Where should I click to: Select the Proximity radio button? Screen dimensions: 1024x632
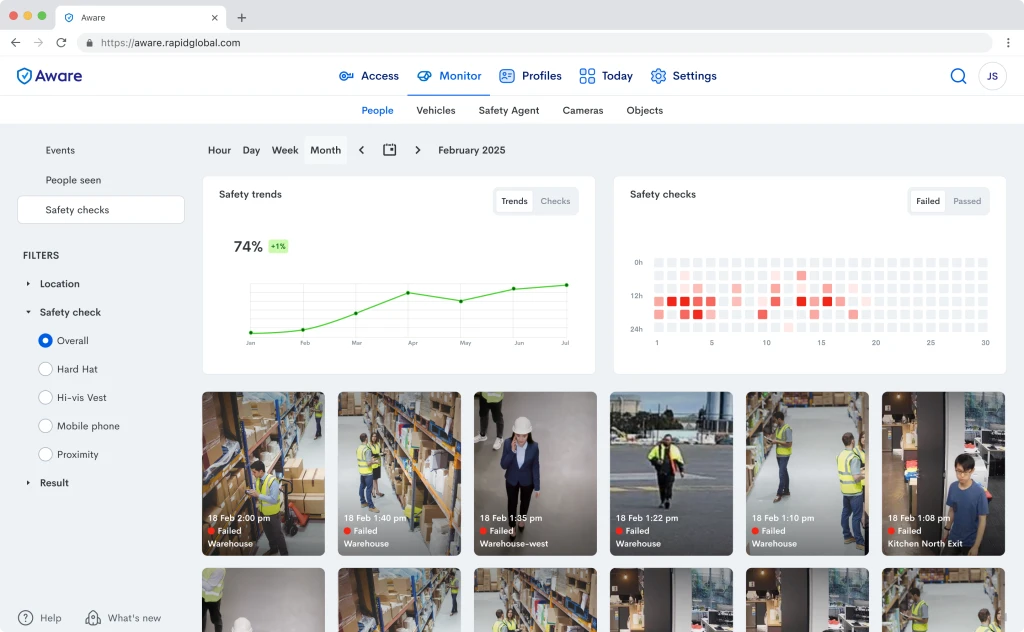point(45,454)
